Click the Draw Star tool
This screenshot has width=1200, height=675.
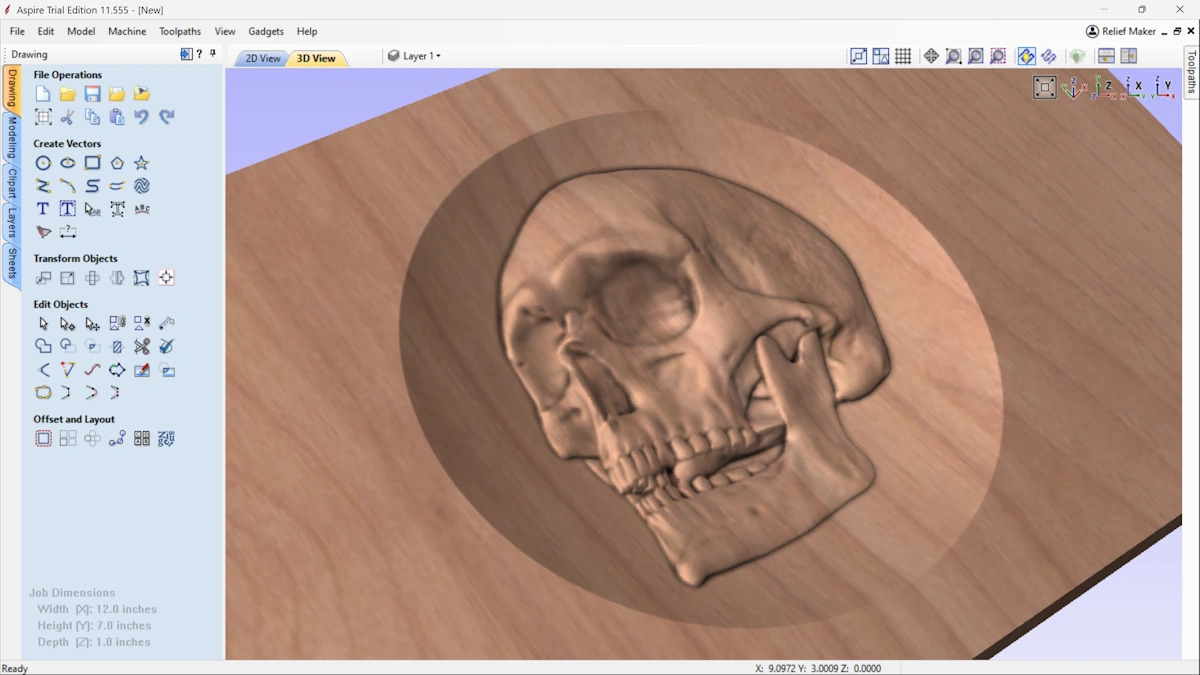(141, 163)
